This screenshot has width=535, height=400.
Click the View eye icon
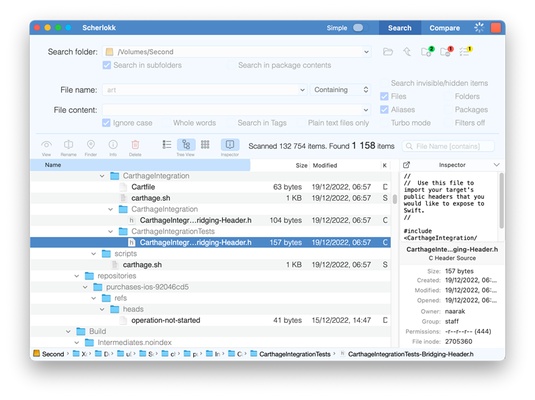(x=46, y=145)
